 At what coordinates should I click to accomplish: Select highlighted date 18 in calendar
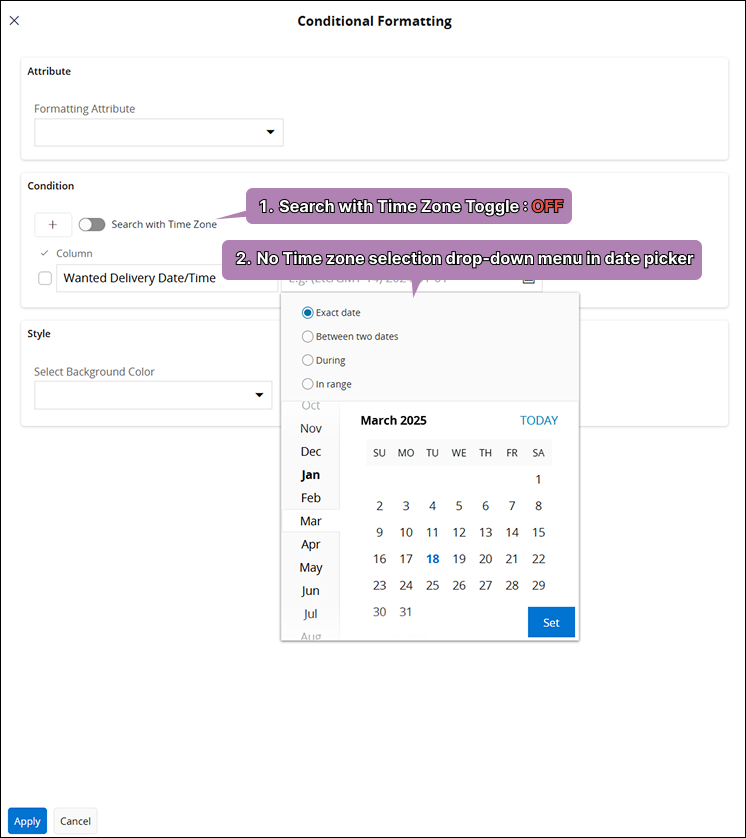432,559
